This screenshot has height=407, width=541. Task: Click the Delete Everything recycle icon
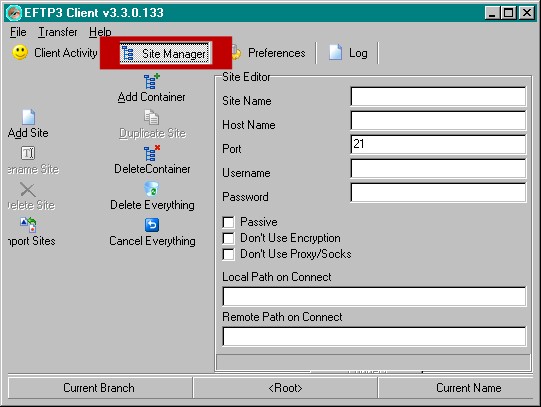pyautogui.click(x=151, y=189)
